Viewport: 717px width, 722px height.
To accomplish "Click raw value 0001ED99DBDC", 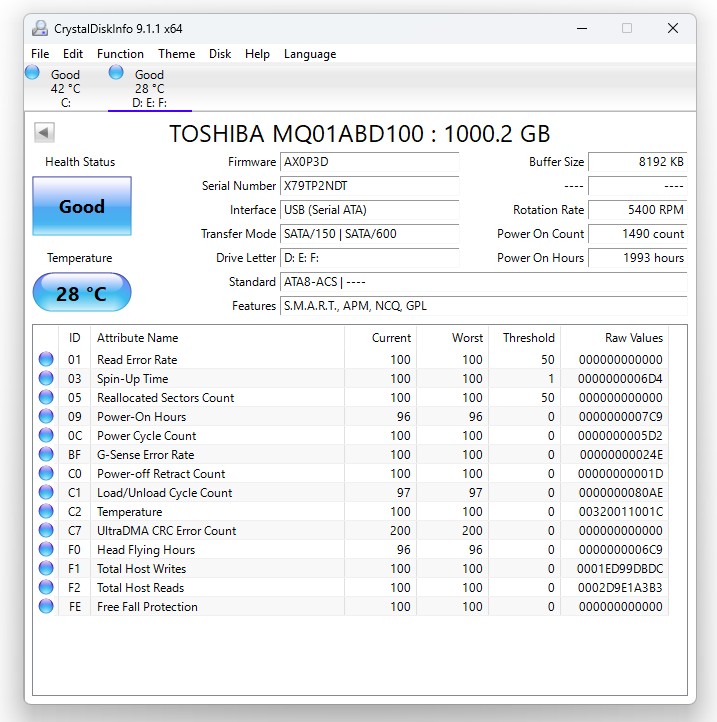I will click(620, 569).
